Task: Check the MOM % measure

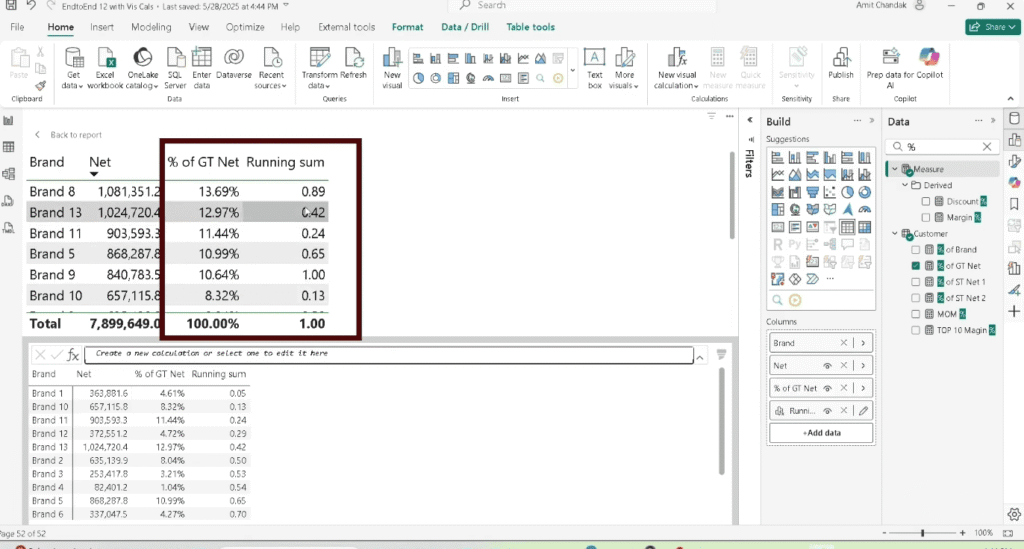Action: click(916, 314)
